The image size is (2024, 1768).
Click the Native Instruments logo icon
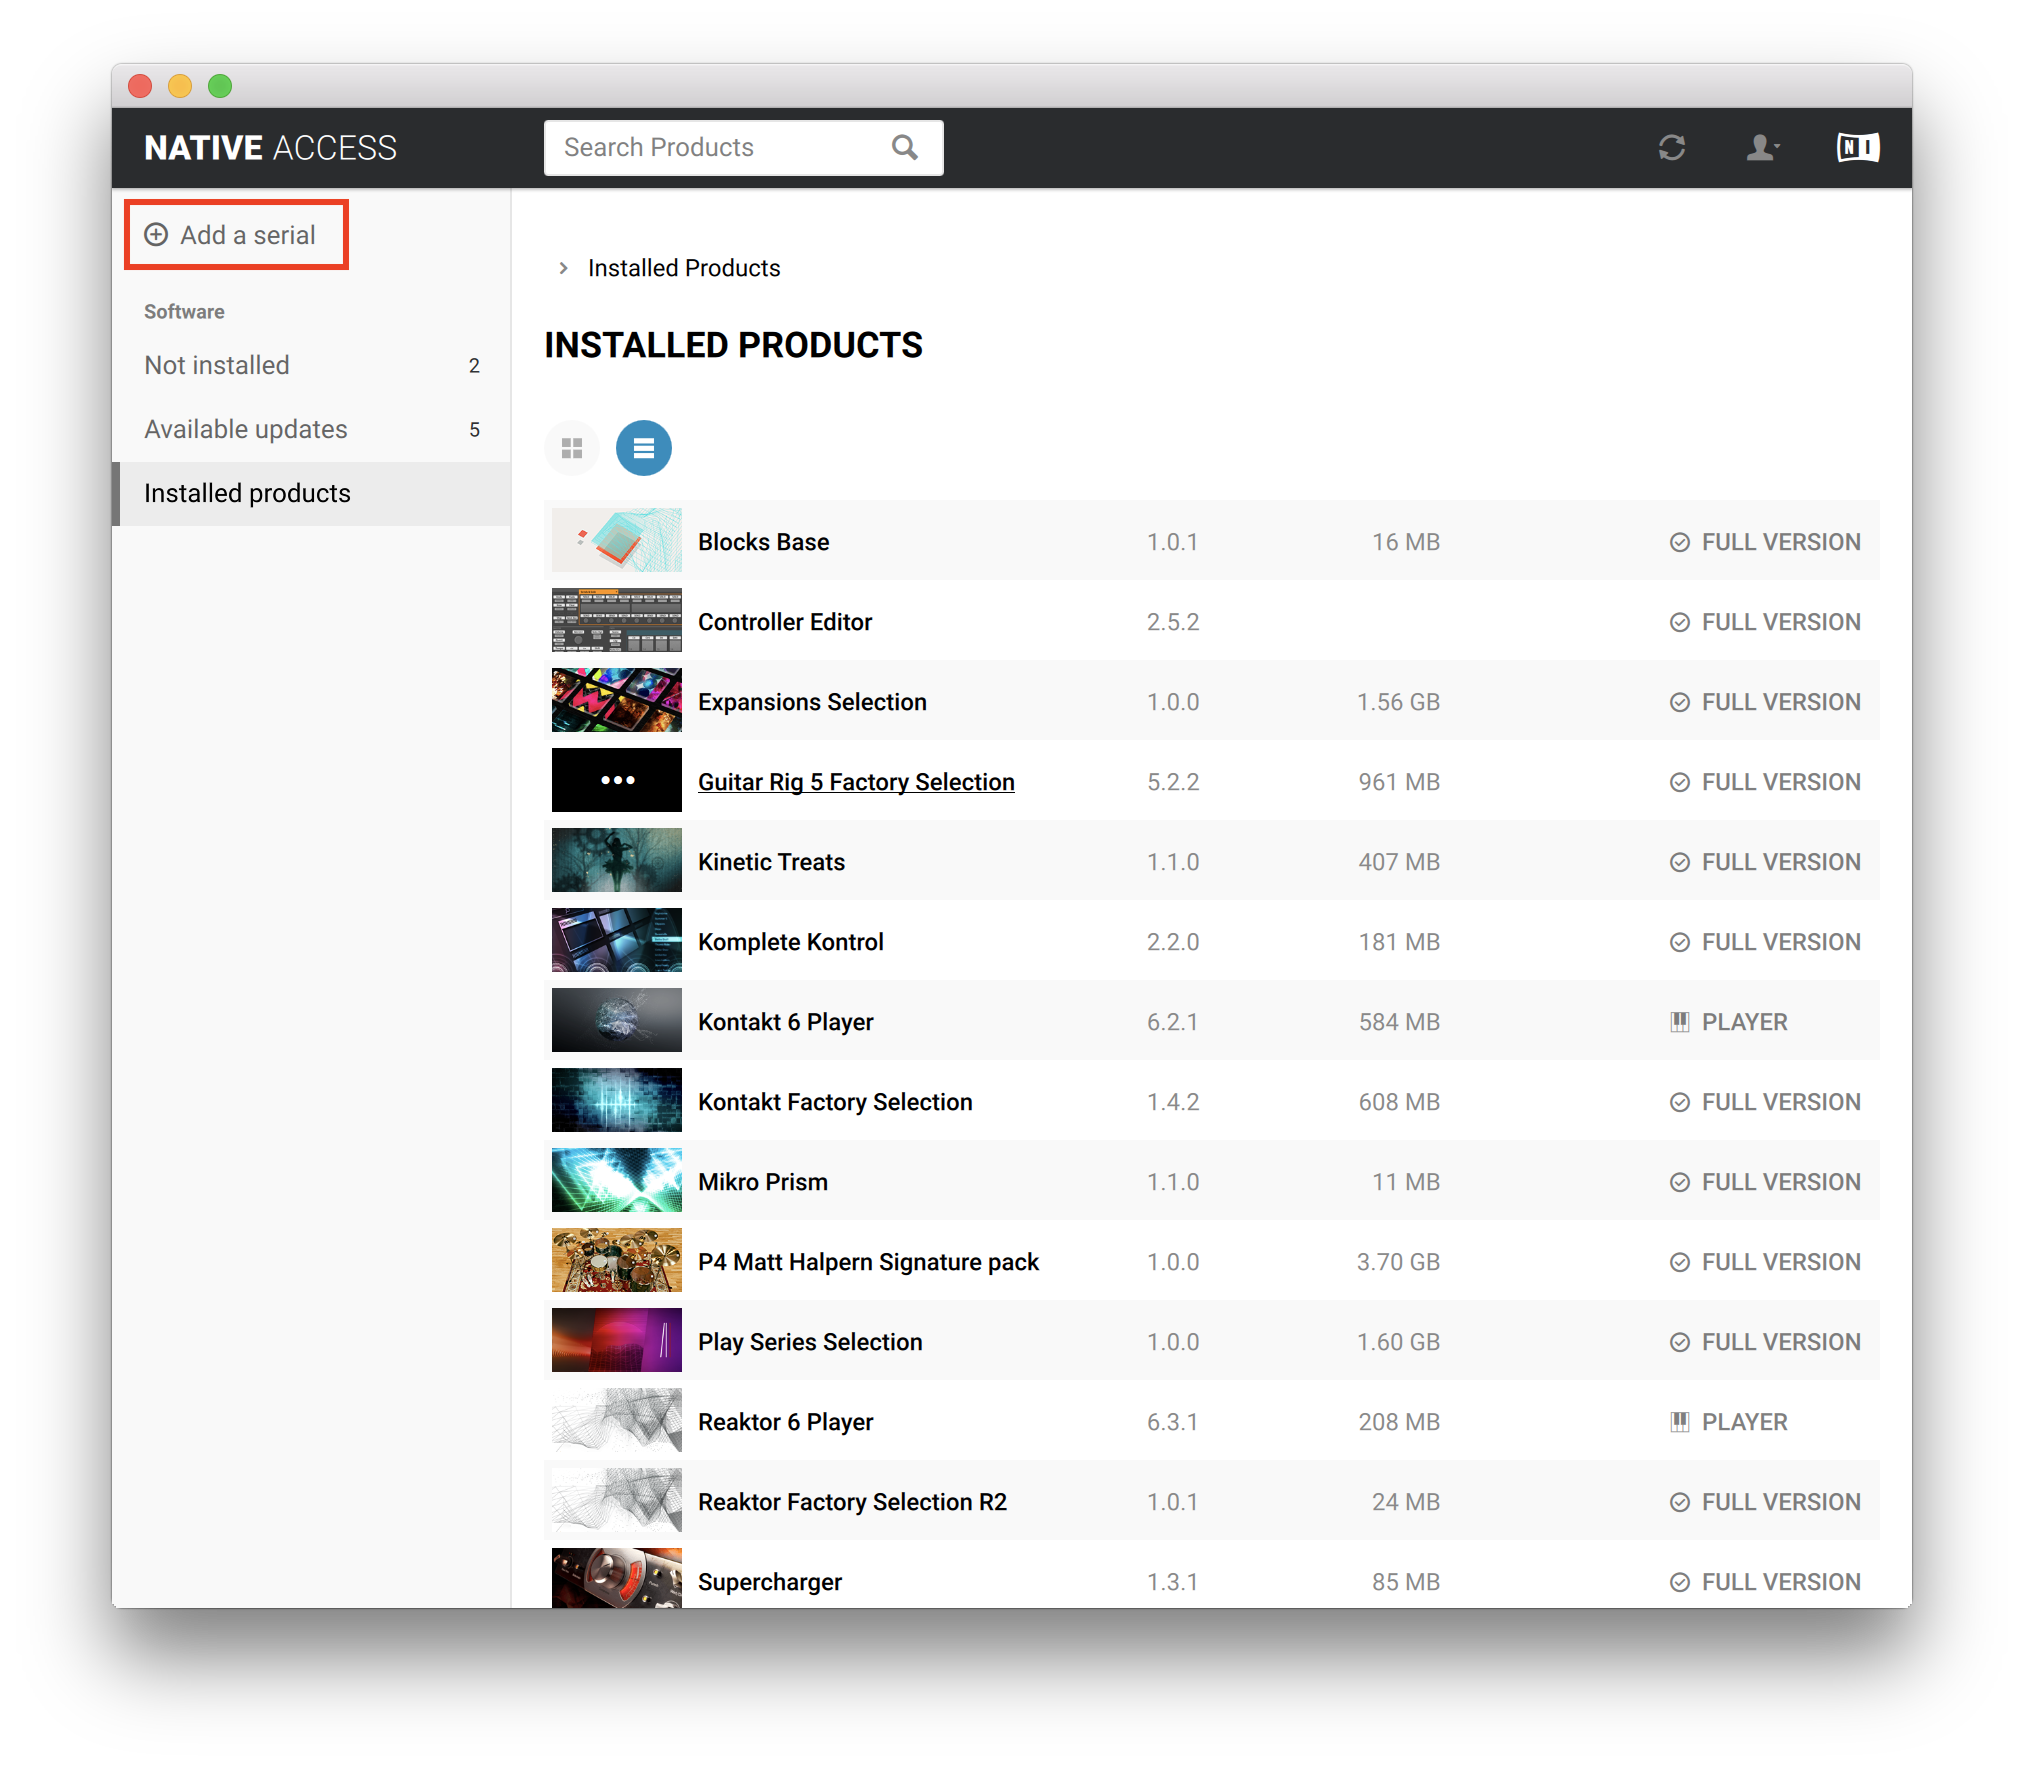1857,148
